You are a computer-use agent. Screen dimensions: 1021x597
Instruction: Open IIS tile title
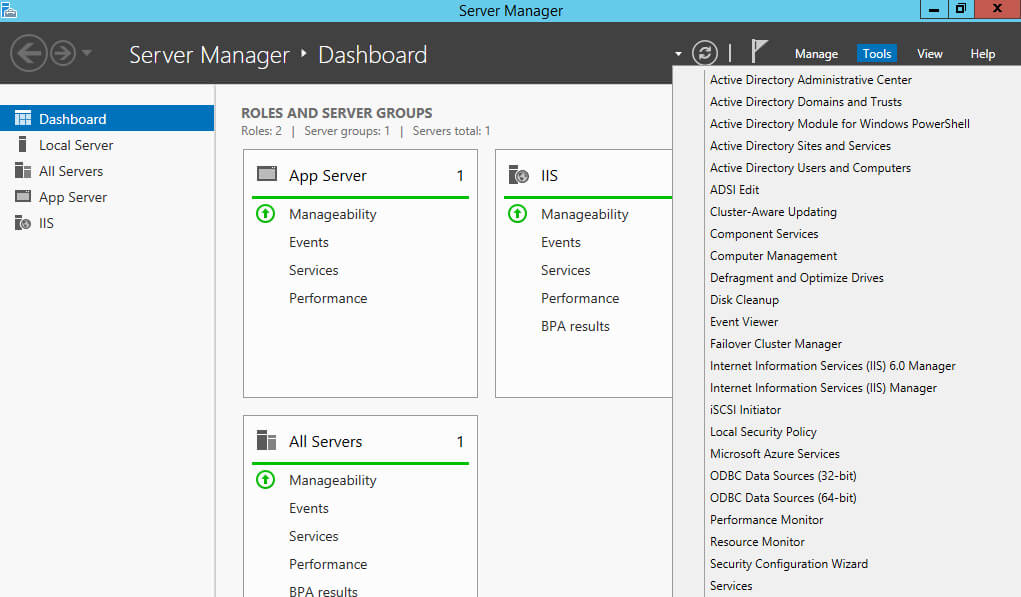549,175
